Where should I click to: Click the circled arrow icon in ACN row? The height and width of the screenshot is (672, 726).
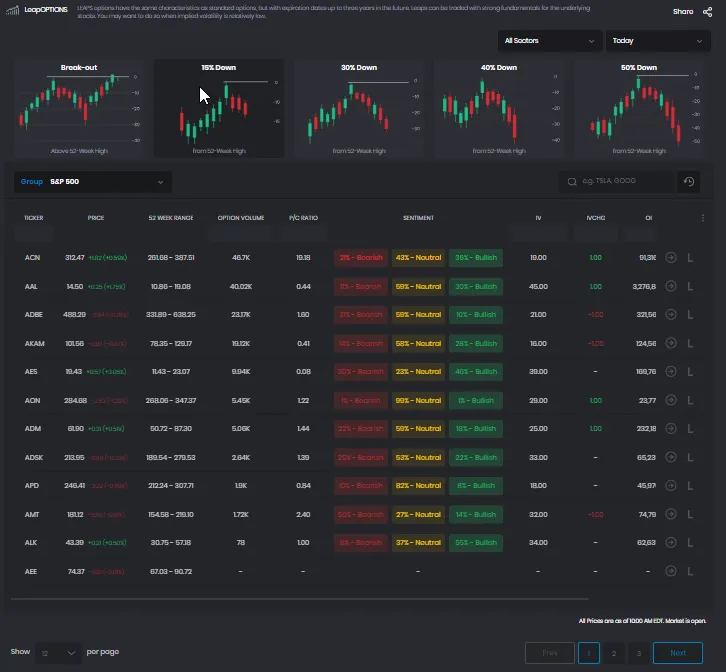tap(670, 257)
